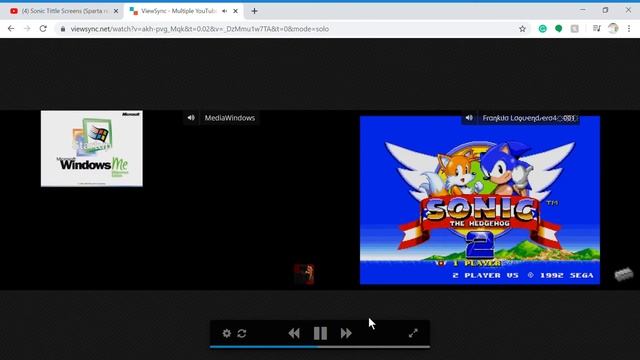Close the ViewSync tab
The image size is (640, 360).
tap(236, 11)
